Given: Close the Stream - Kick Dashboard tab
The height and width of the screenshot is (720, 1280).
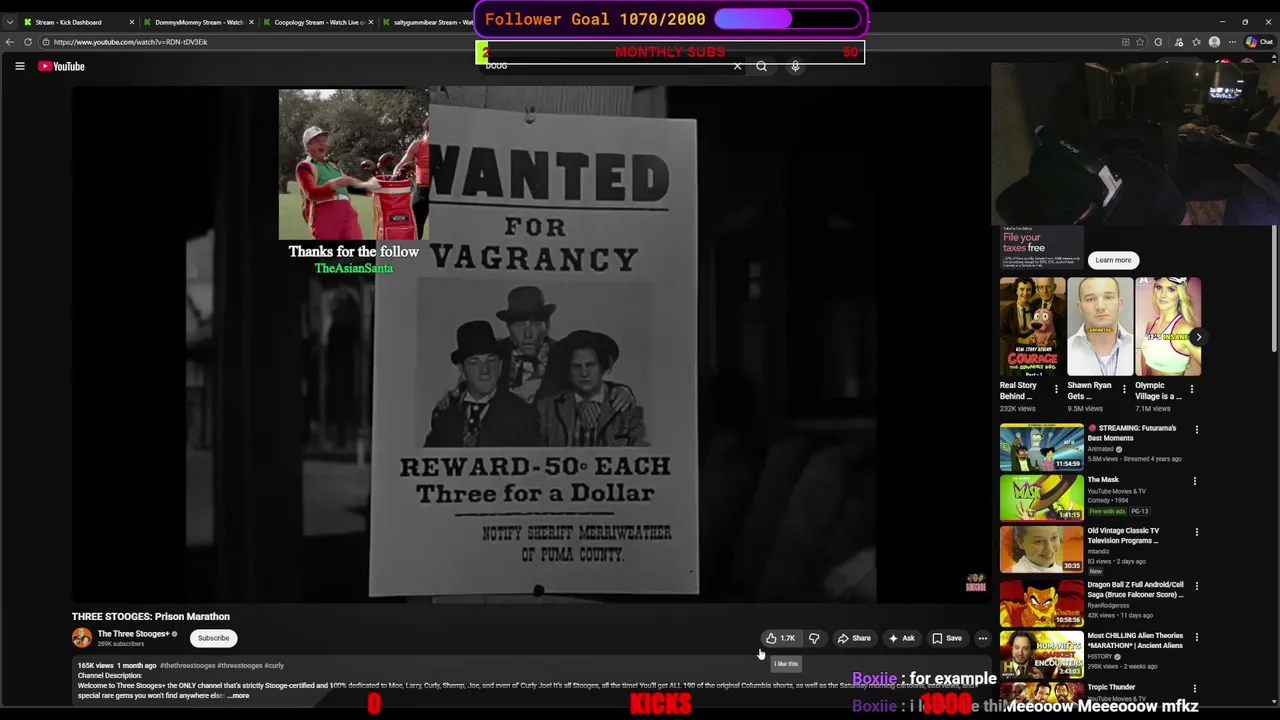Looking at the screenshot, I should coord(131,22).
